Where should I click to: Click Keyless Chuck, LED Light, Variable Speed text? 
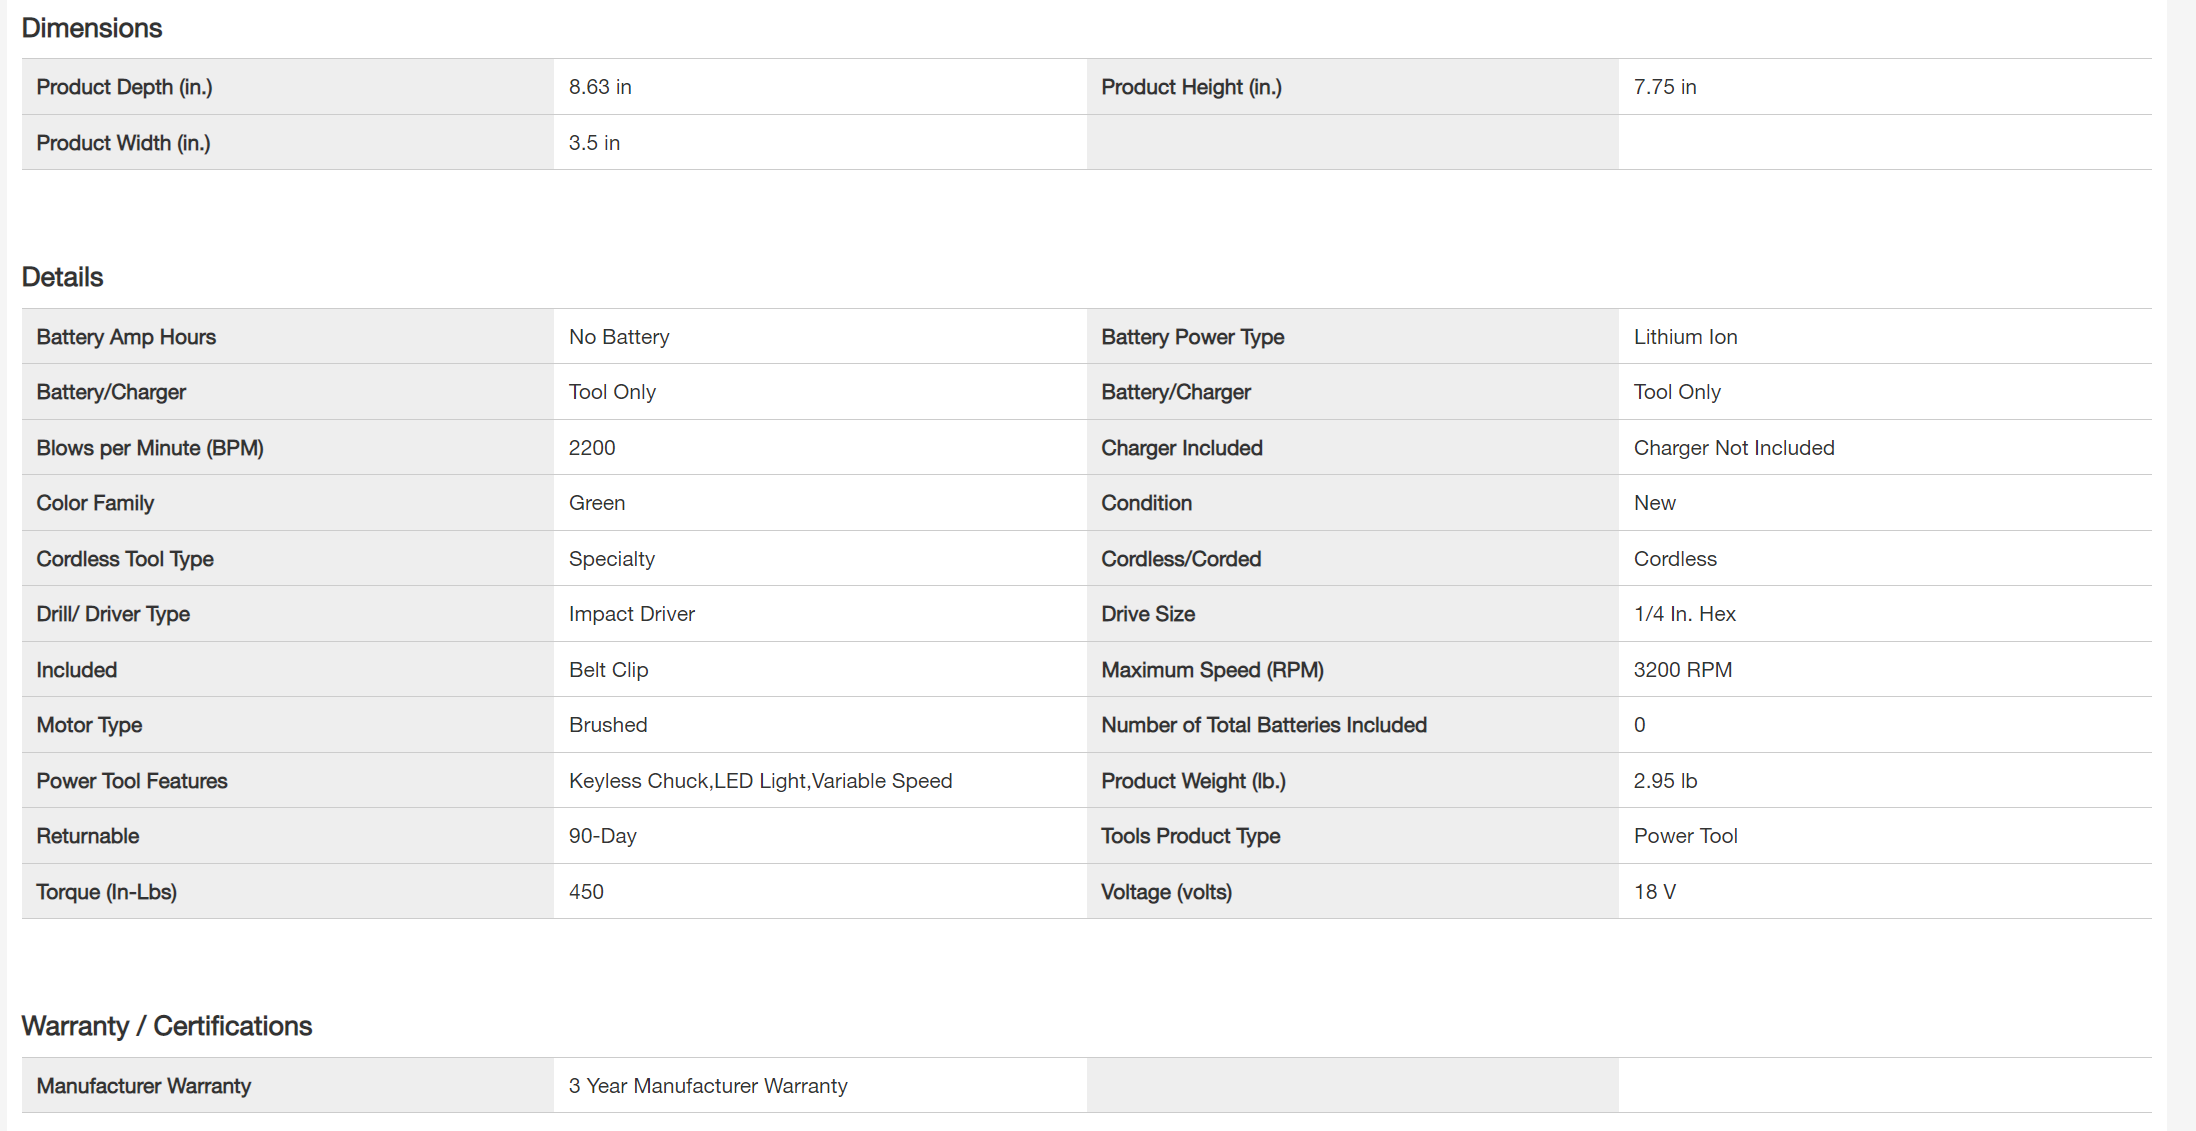point(760,781)
